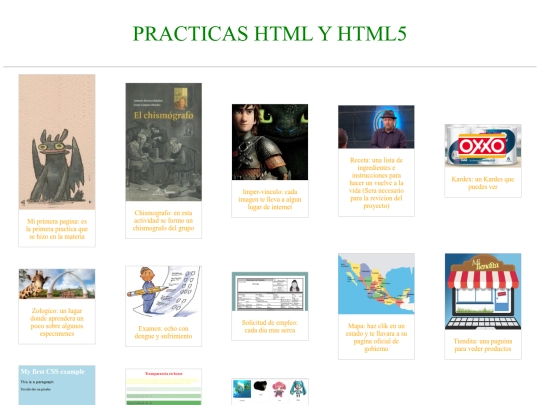540x405 pixels.
Task: Open the 'My first CSS example' blue thumbnail
Action: click(x=57, y=385)
